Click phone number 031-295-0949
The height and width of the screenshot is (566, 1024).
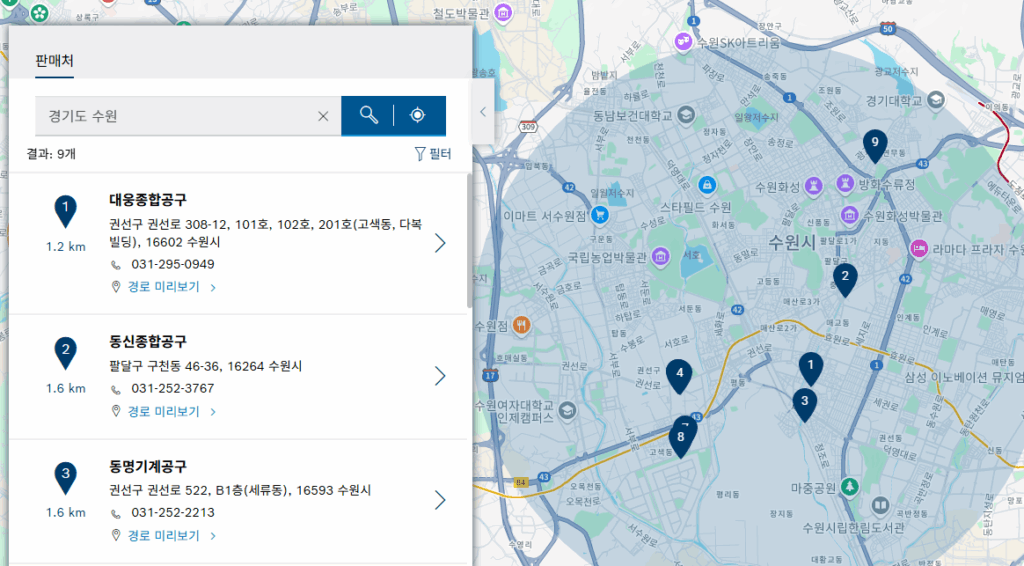pyautogui.click(x=172, y=264)
